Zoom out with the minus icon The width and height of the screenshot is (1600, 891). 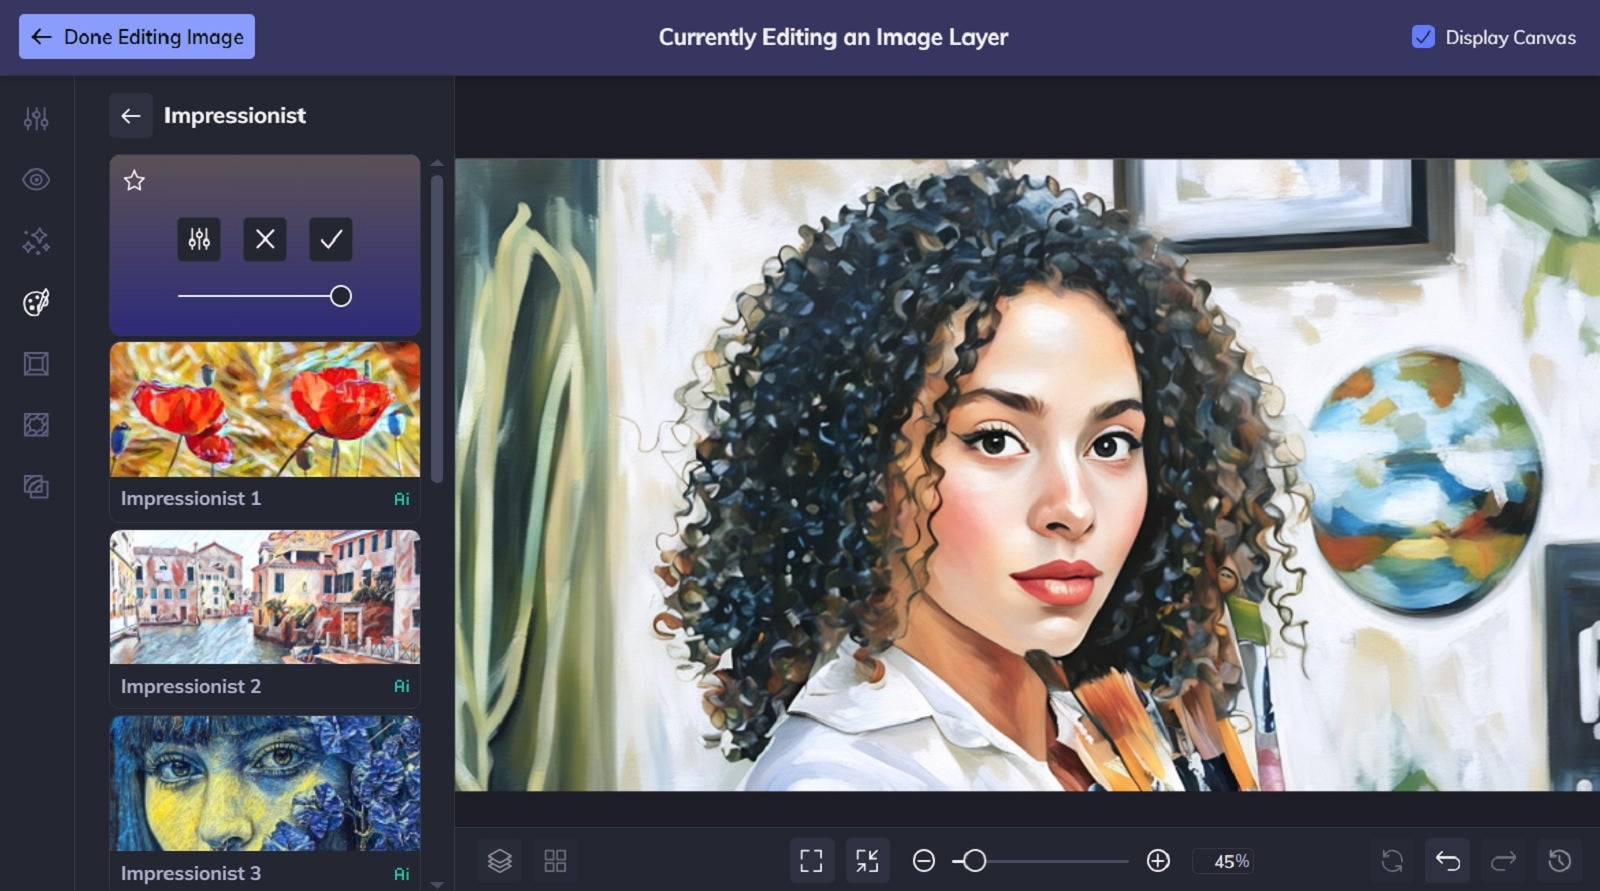[x=924, y=861]
